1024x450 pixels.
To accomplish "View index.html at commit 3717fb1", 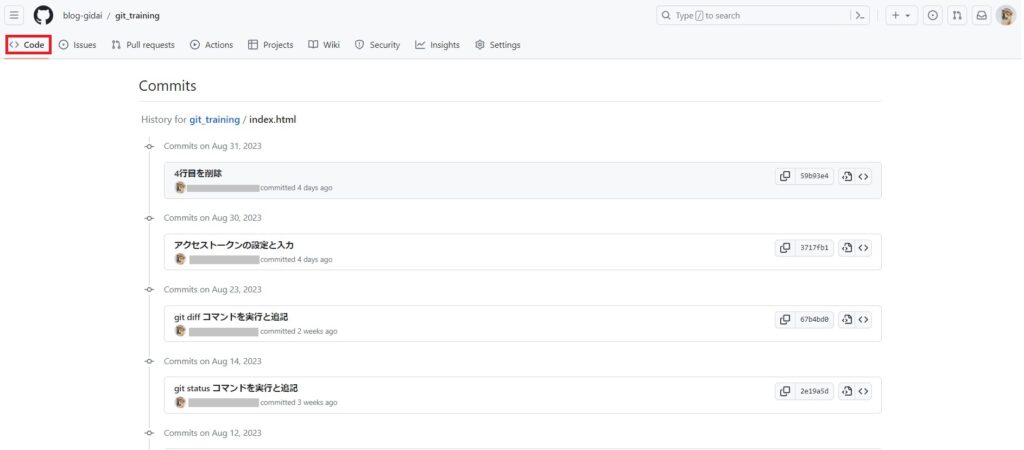I will tap(846, 248).
